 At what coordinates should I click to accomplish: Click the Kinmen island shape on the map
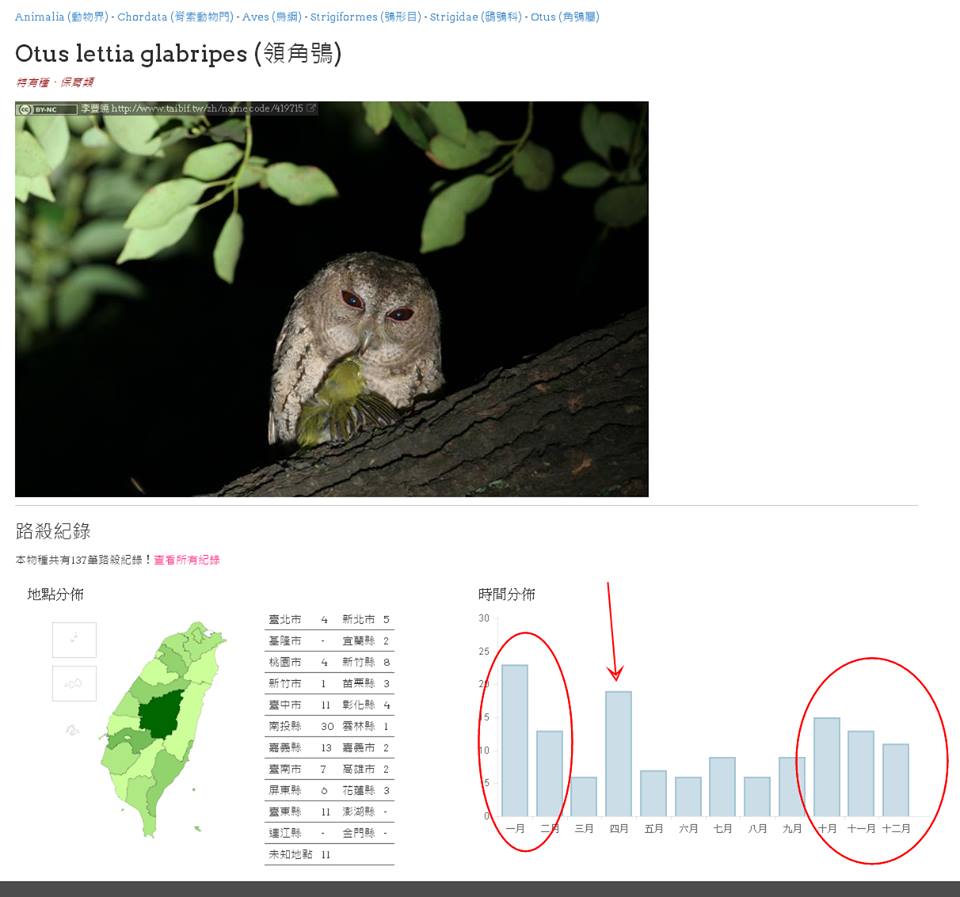click(x=72, y=730)
